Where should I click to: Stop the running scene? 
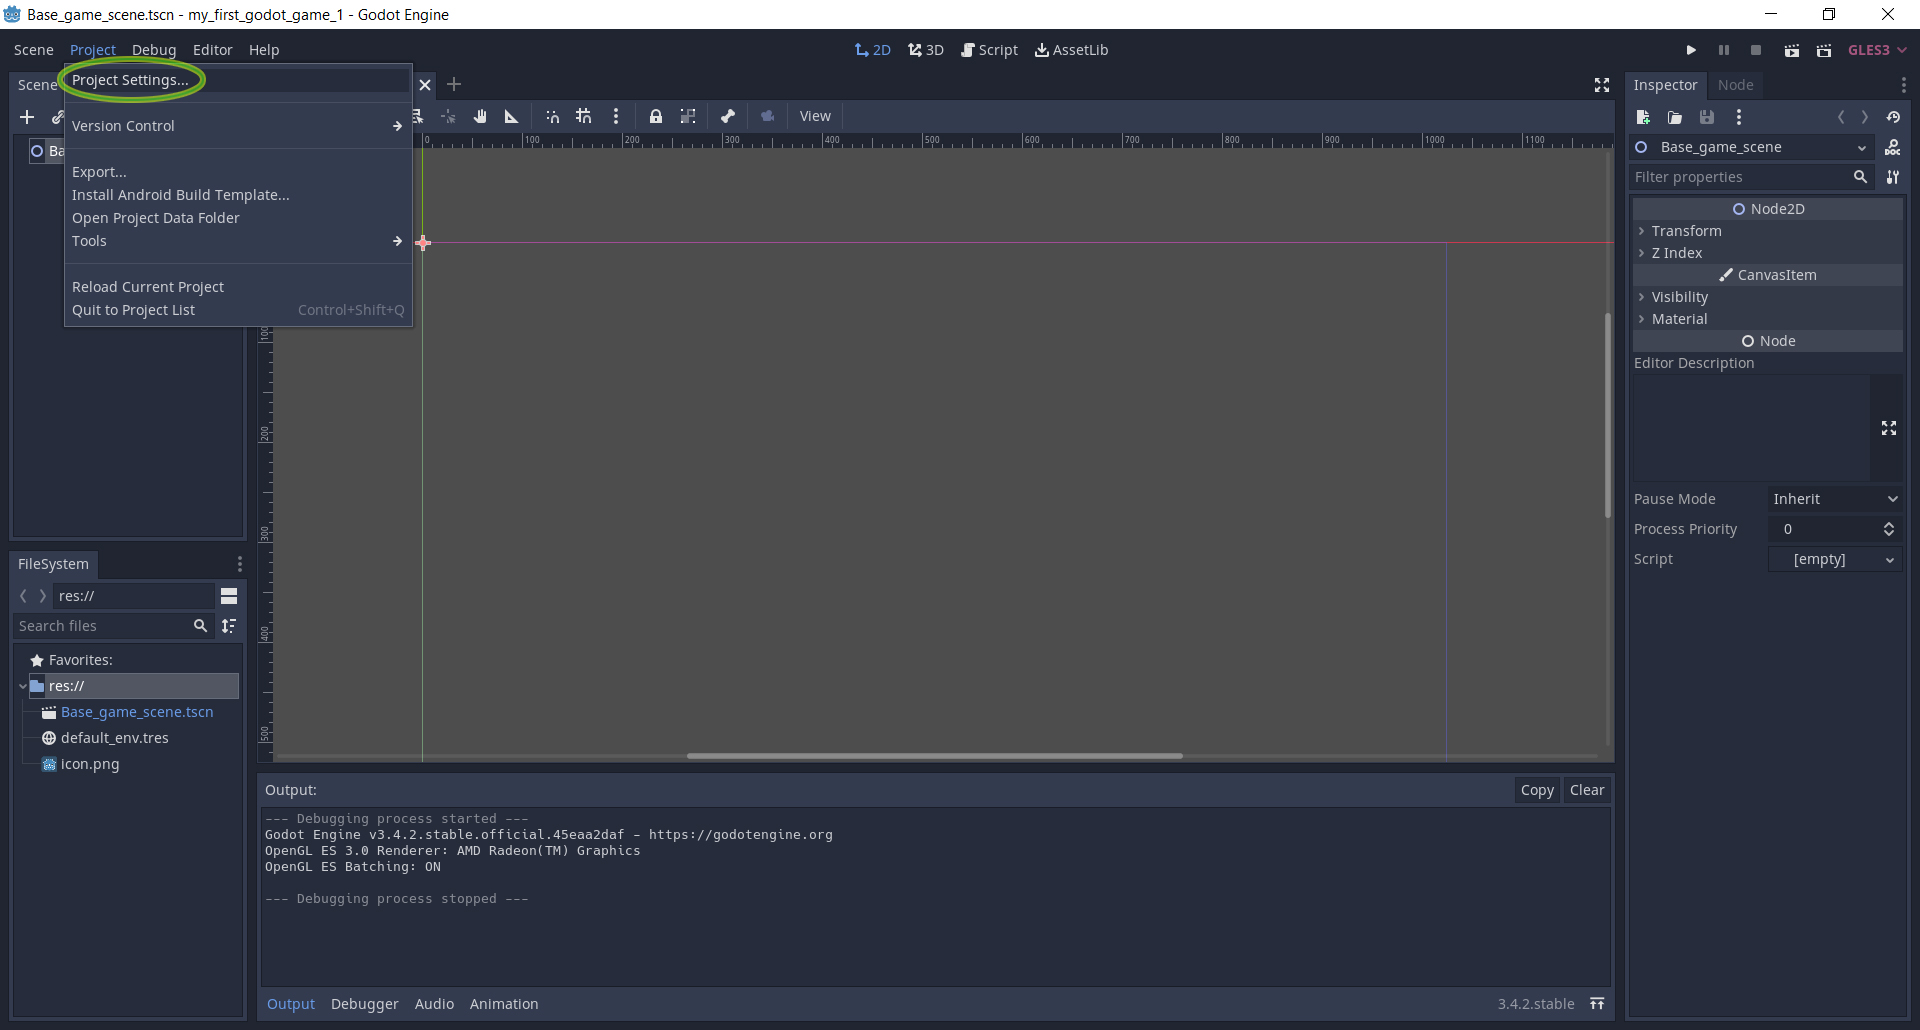click(1756, 50)
